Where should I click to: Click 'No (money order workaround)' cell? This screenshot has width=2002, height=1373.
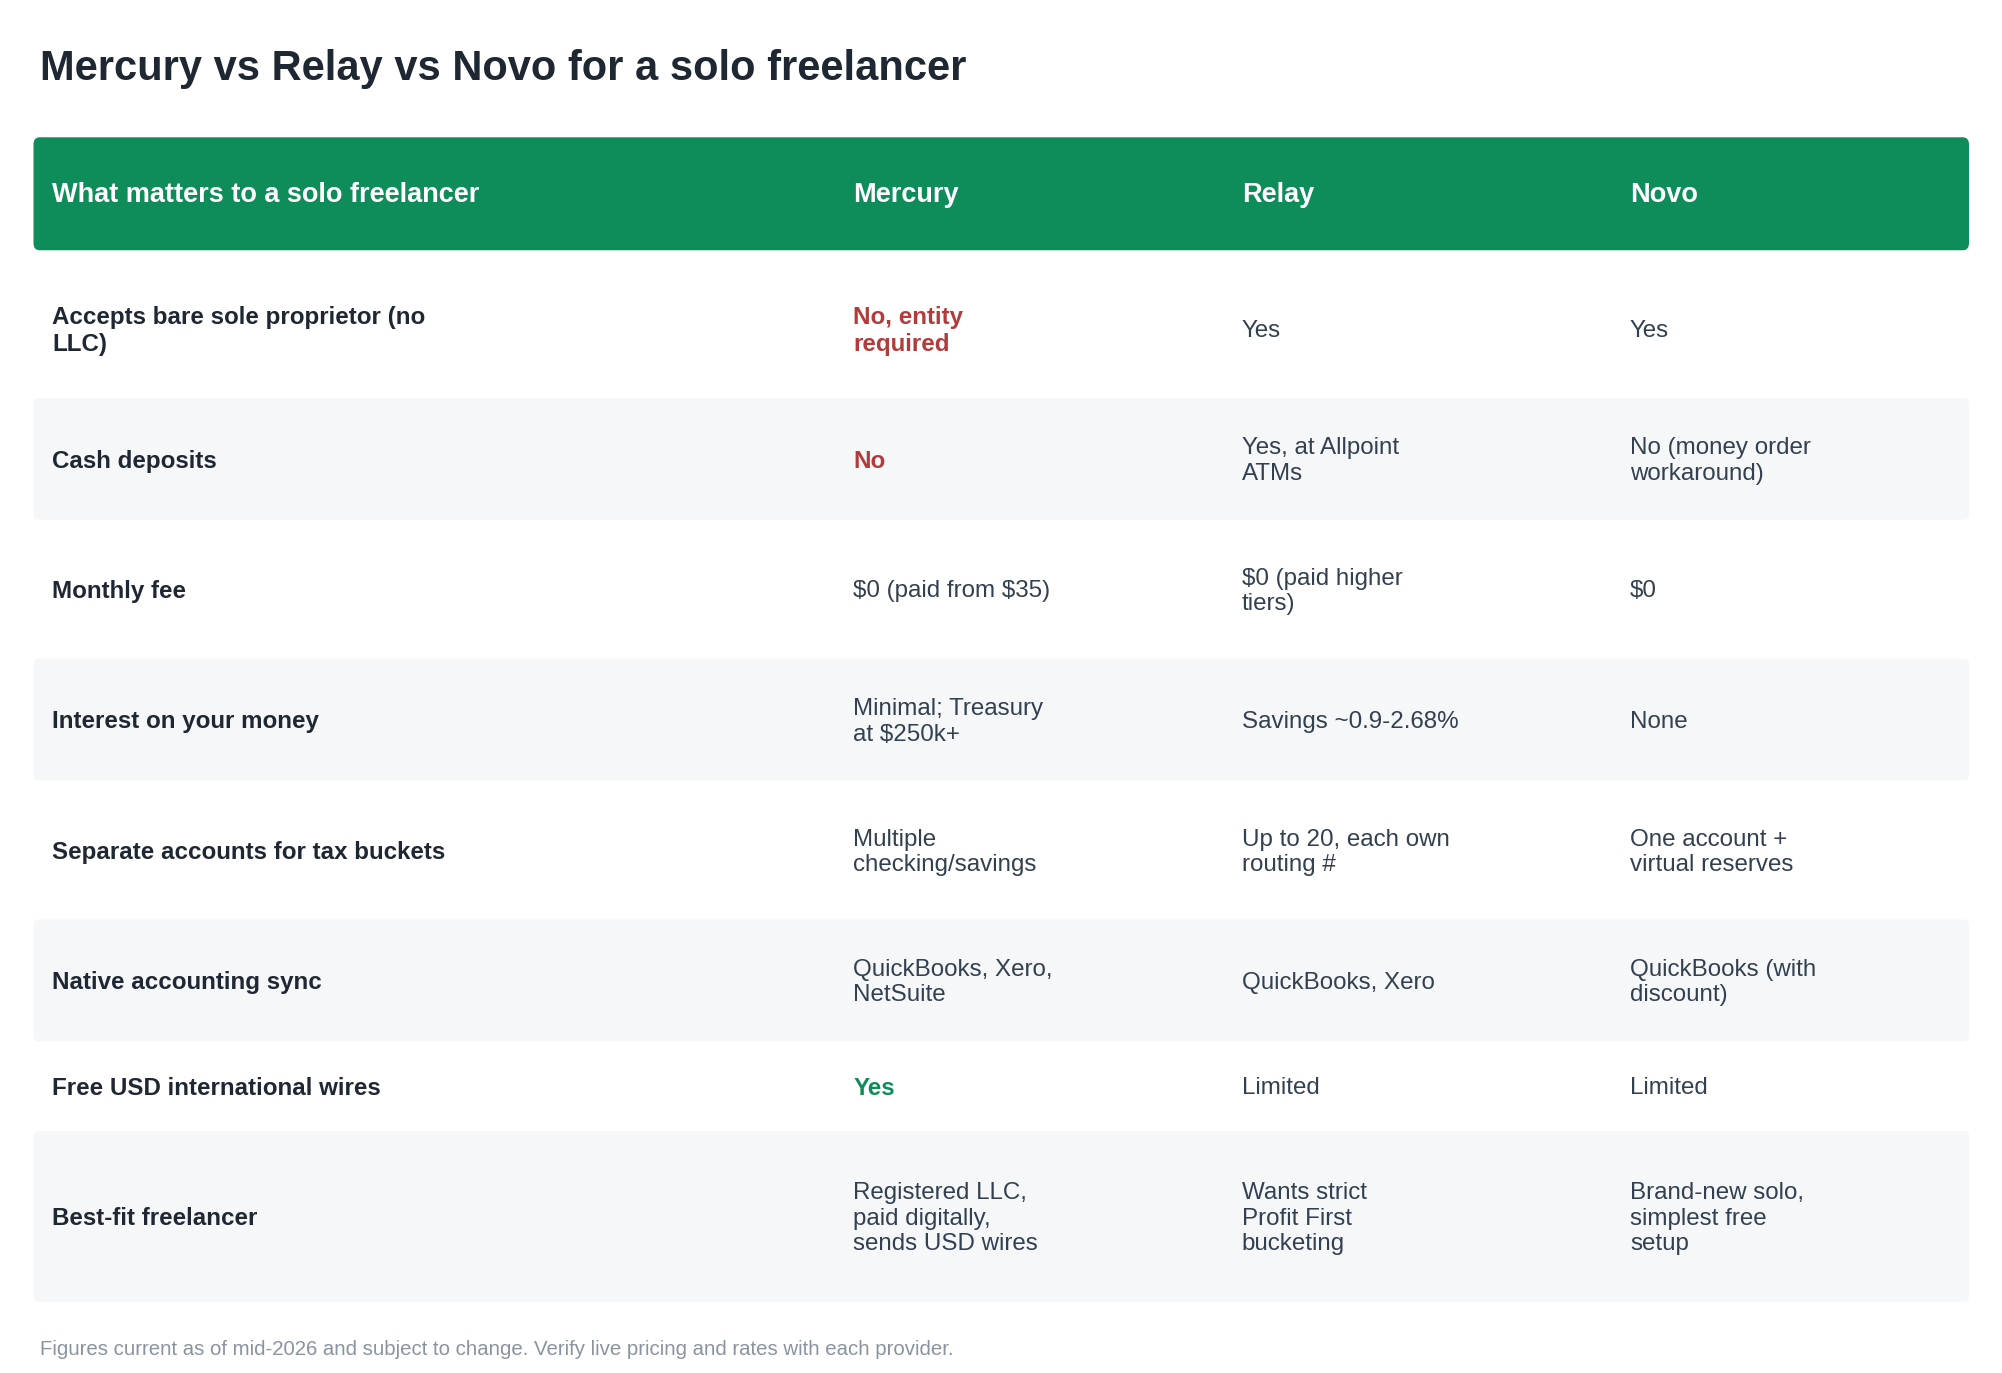click(1720, 459)
